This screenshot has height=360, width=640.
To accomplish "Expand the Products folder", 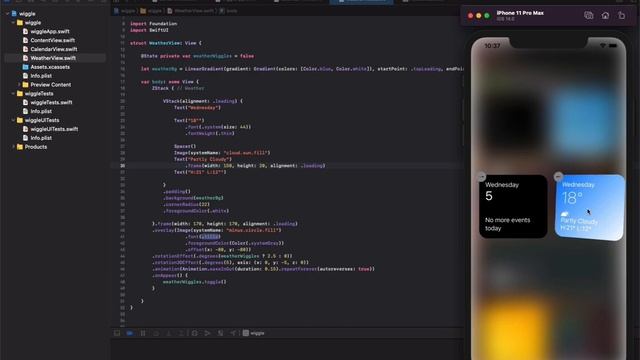I will pyautogui.click(x=13, y=147).
